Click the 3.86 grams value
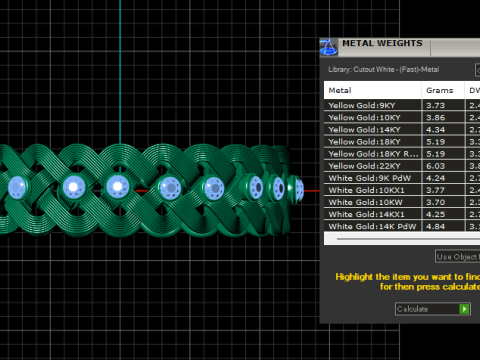480x360 pixels. (x=435, y=117)
